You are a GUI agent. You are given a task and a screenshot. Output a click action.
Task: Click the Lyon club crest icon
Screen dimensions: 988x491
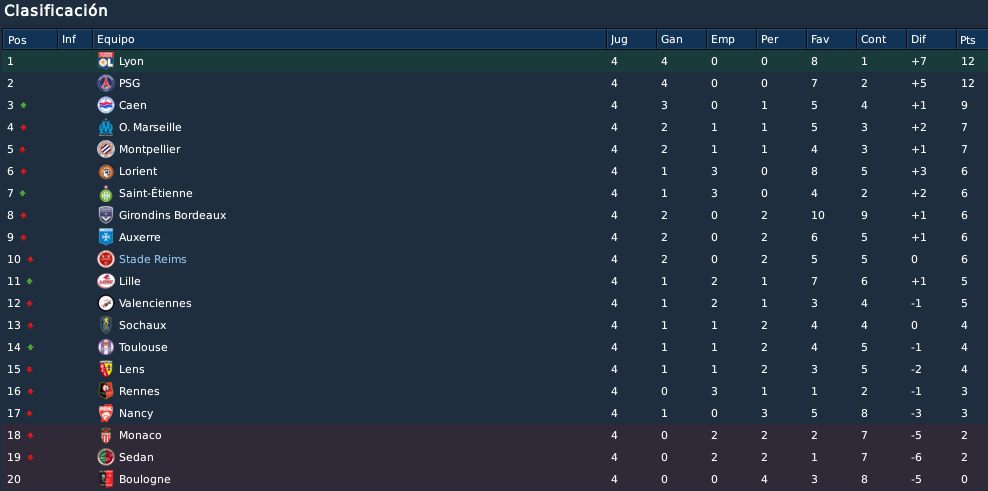[106, 61]
